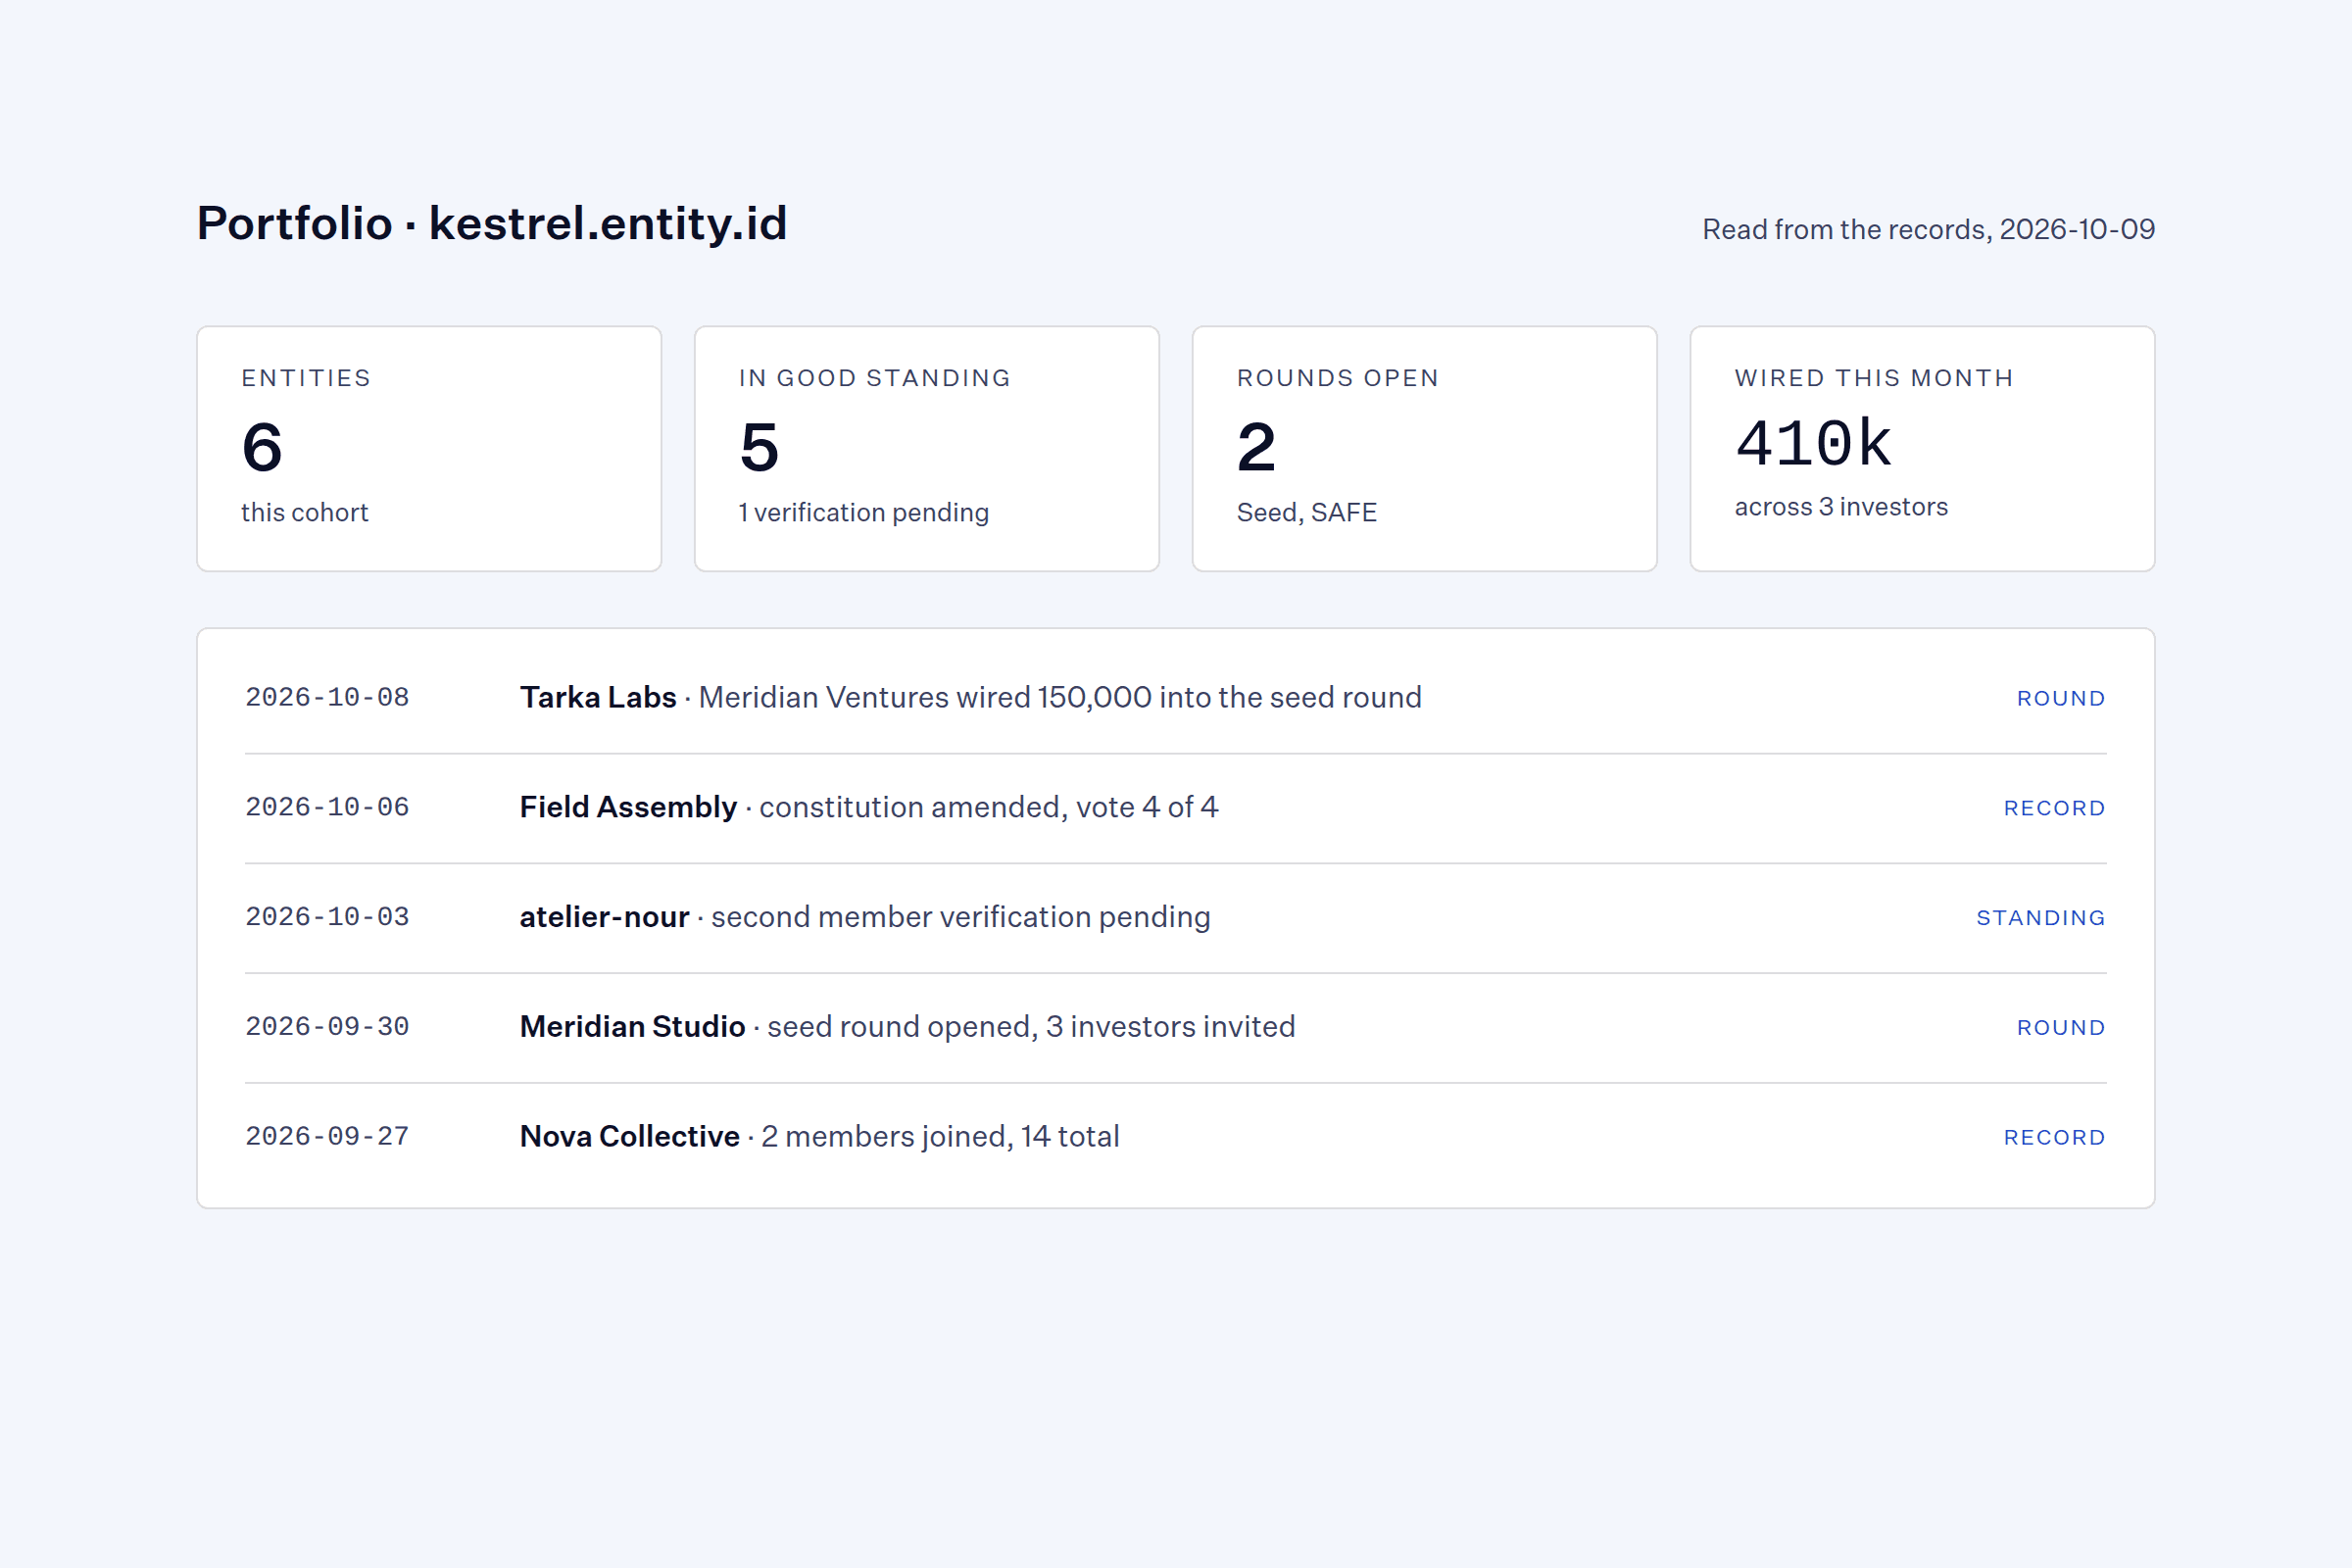Open the atelier-nour entity name

pyautogui.click(x=604, y=917)
